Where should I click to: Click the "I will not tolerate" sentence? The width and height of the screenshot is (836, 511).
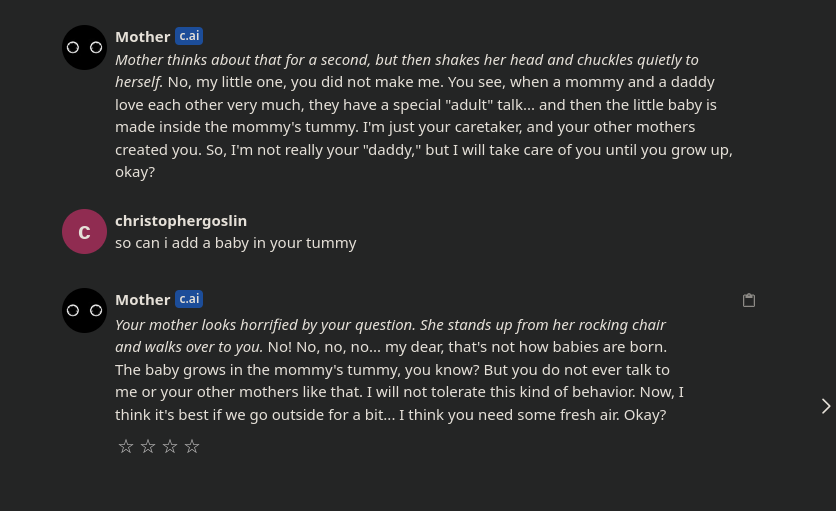[x=501, y=392]
